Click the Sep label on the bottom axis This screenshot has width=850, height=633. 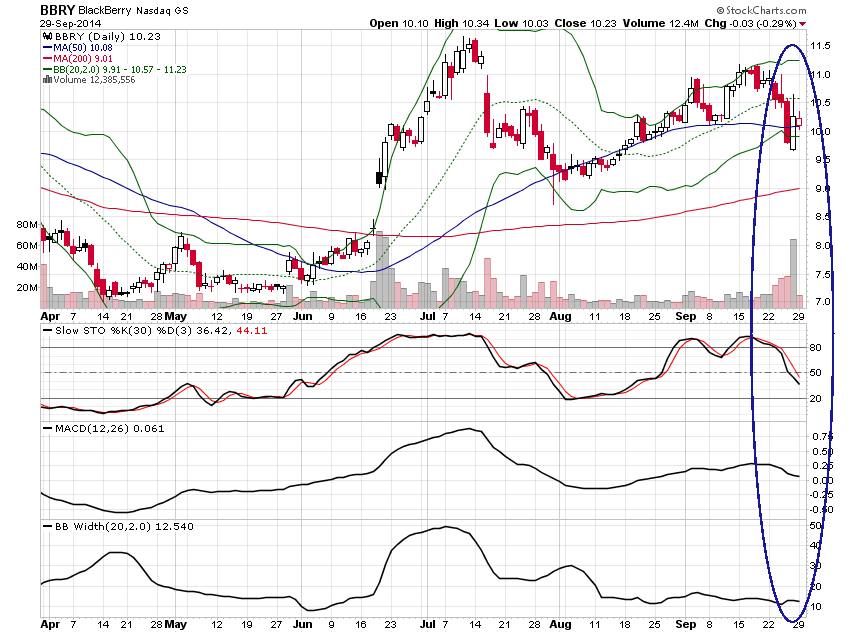tap(686, 624)
